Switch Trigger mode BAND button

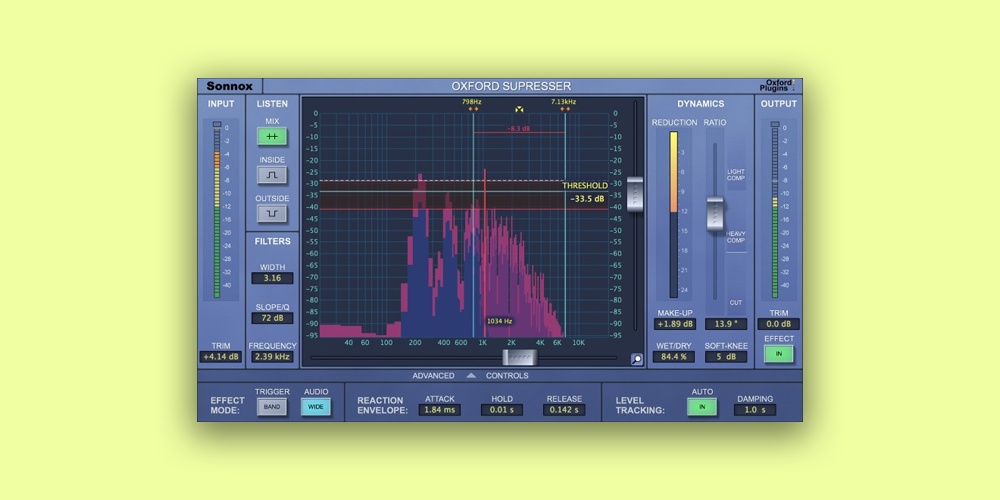[x=271, y=407]
